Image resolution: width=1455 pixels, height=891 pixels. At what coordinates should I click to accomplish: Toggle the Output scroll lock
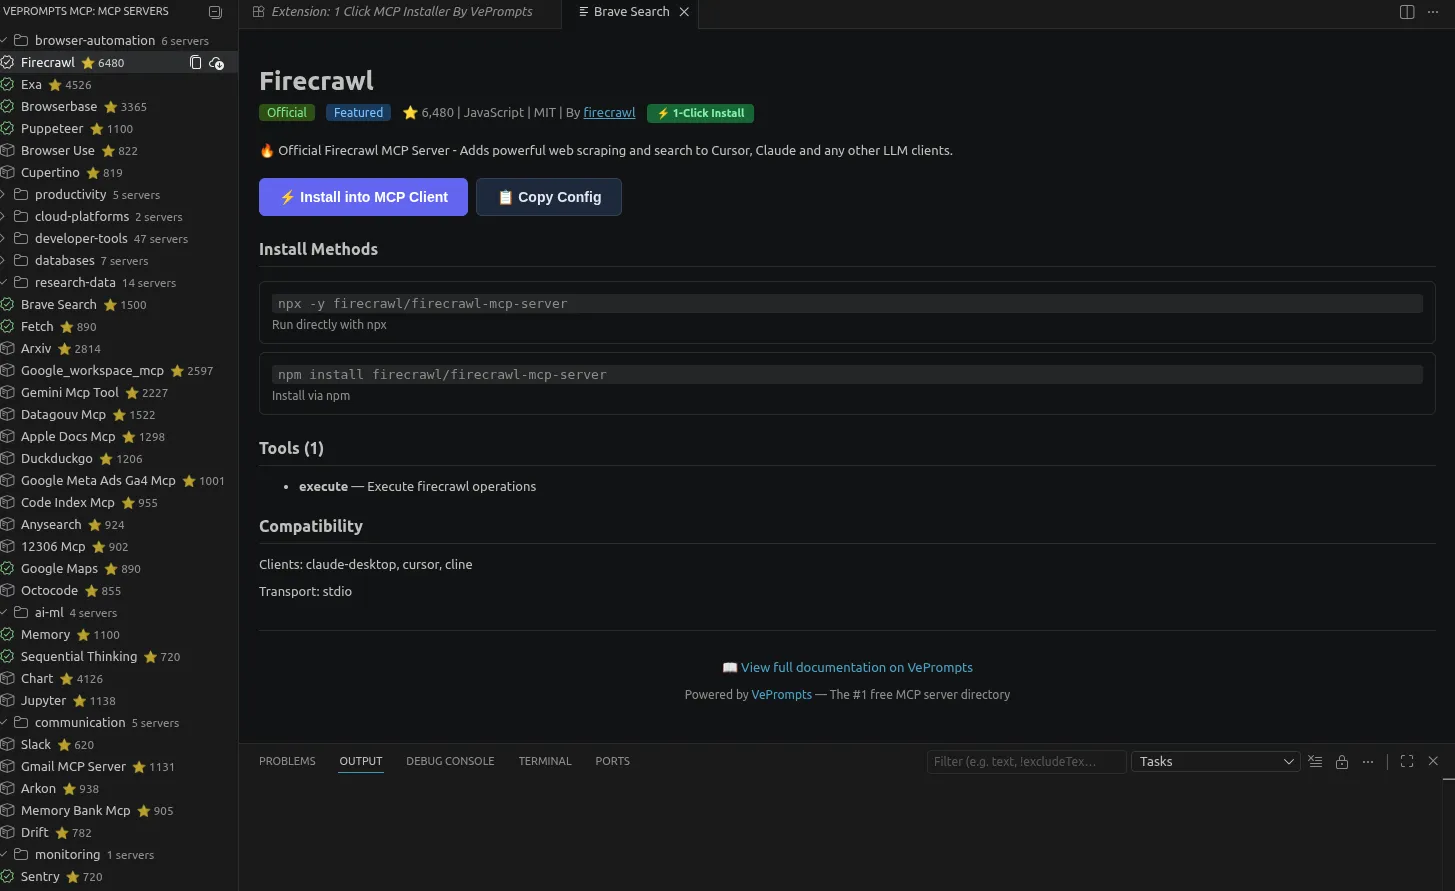[x=1342, y=762]
